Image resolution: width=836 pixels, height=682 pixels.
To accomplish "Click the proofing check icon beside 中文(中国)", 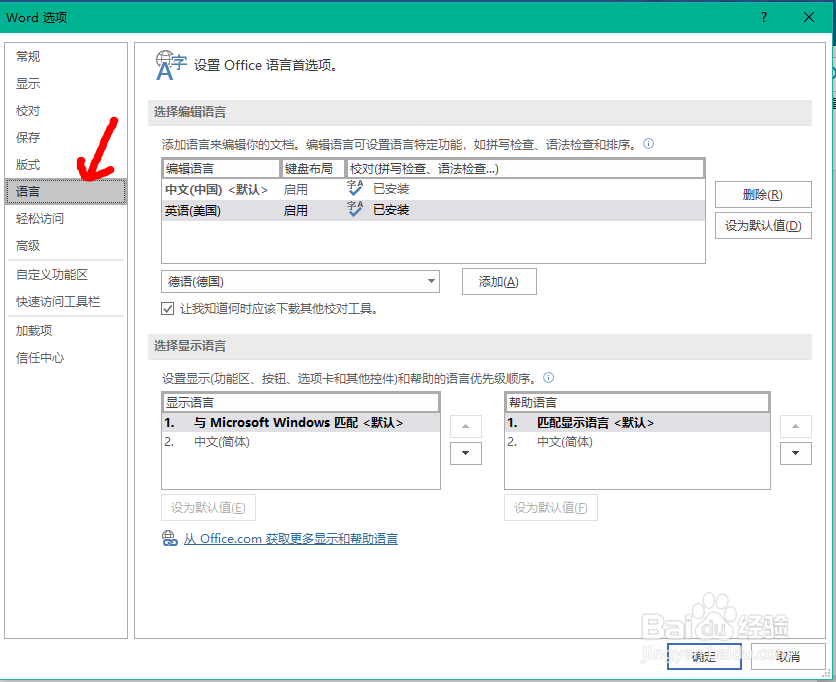I will coord(355,189).
